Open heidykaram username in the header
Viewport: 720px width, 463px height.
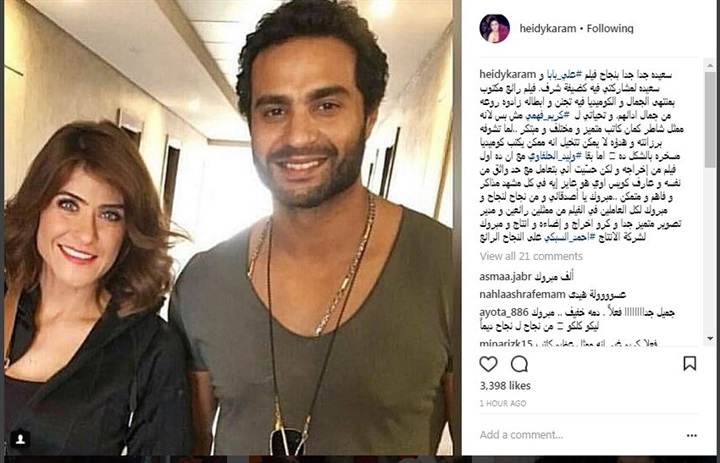coord(547,28)
